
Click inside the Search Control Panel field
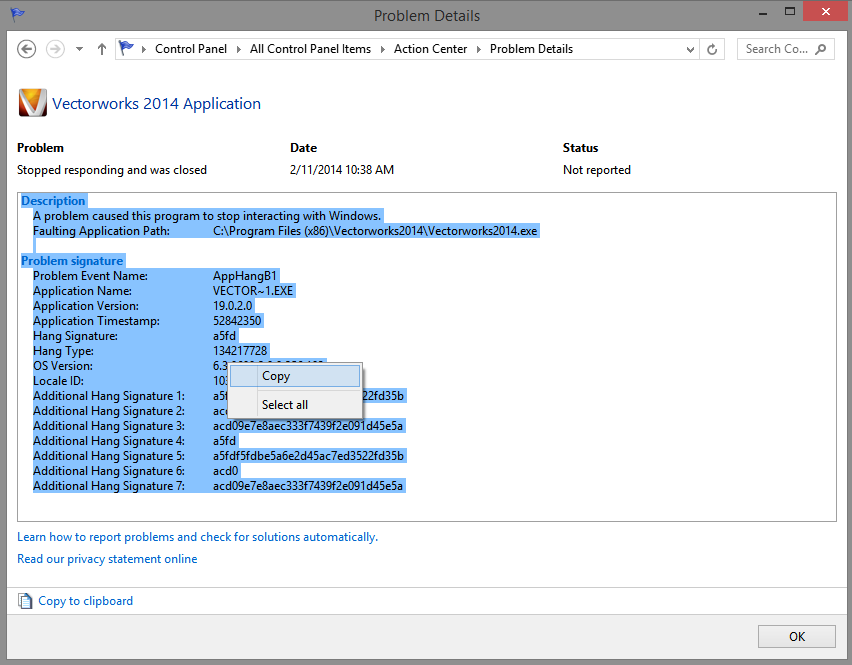click(x=776, y=49)
